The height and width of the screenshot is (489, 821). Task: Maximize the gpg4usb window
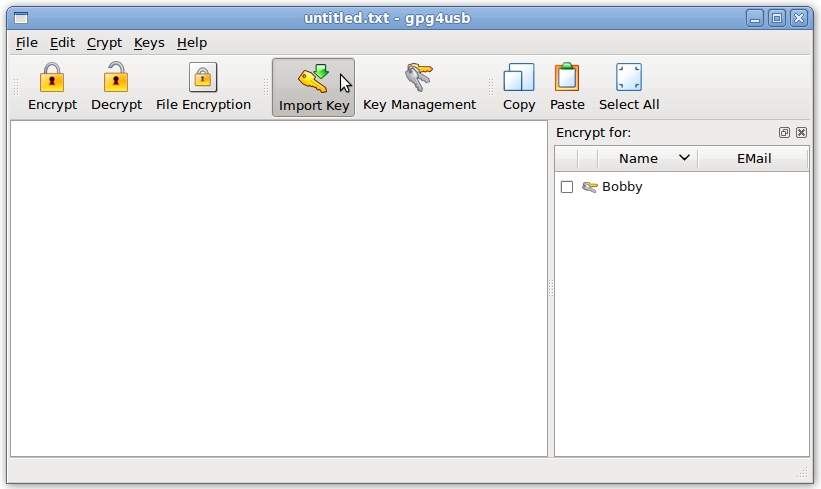pyautogui.click(x=777, y=19)
